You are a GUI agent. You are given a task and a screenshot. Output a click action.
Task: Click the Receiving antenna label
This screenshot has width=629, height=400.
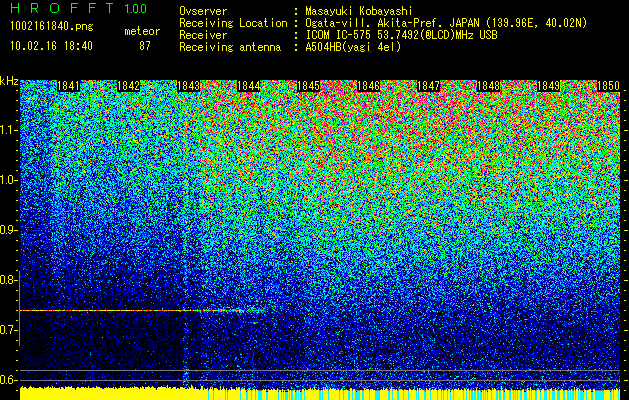pos(230,47)
